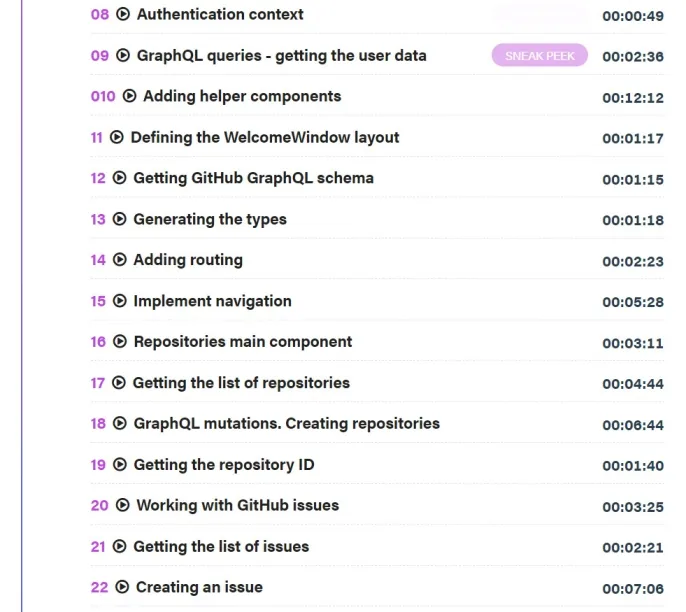Click lesson number 15 label
The height and width of the screenshot is (612, 686).
pos(98,301)
